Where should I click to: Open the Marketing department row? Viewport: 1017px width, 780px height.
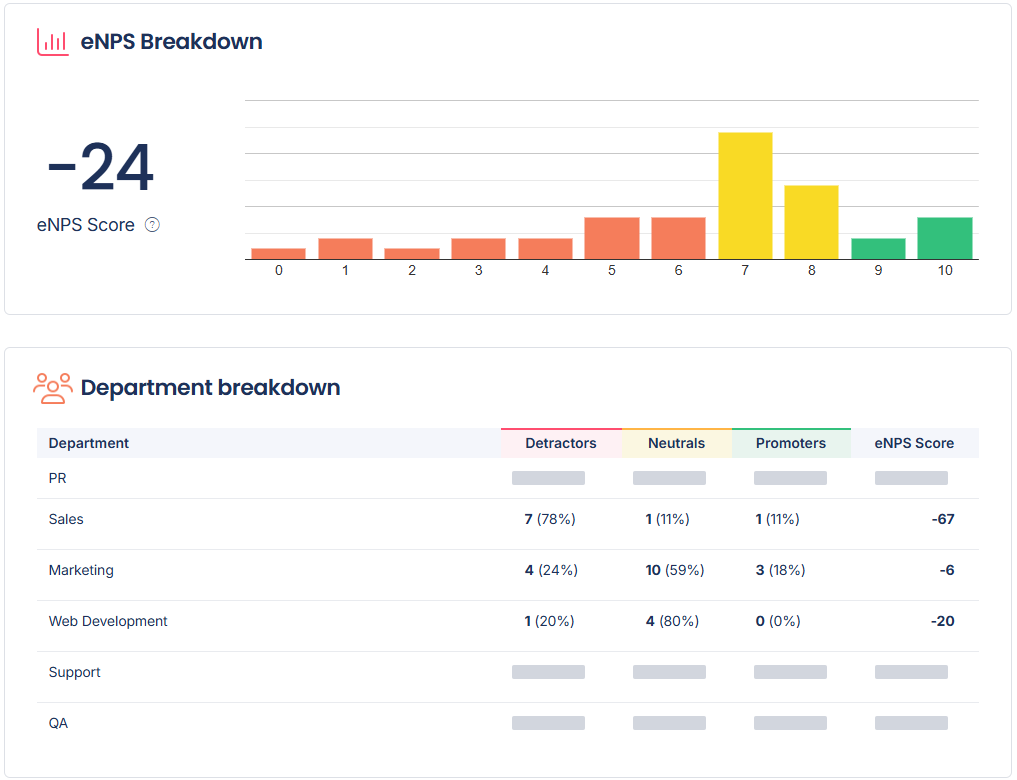(x=81, y=570)
